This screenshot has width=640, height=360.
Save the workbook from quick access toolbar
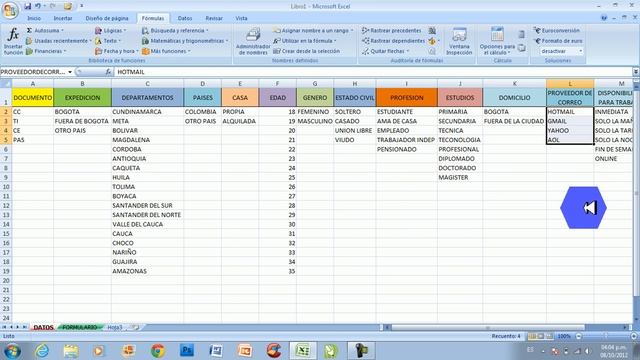[x=27, y=6]
